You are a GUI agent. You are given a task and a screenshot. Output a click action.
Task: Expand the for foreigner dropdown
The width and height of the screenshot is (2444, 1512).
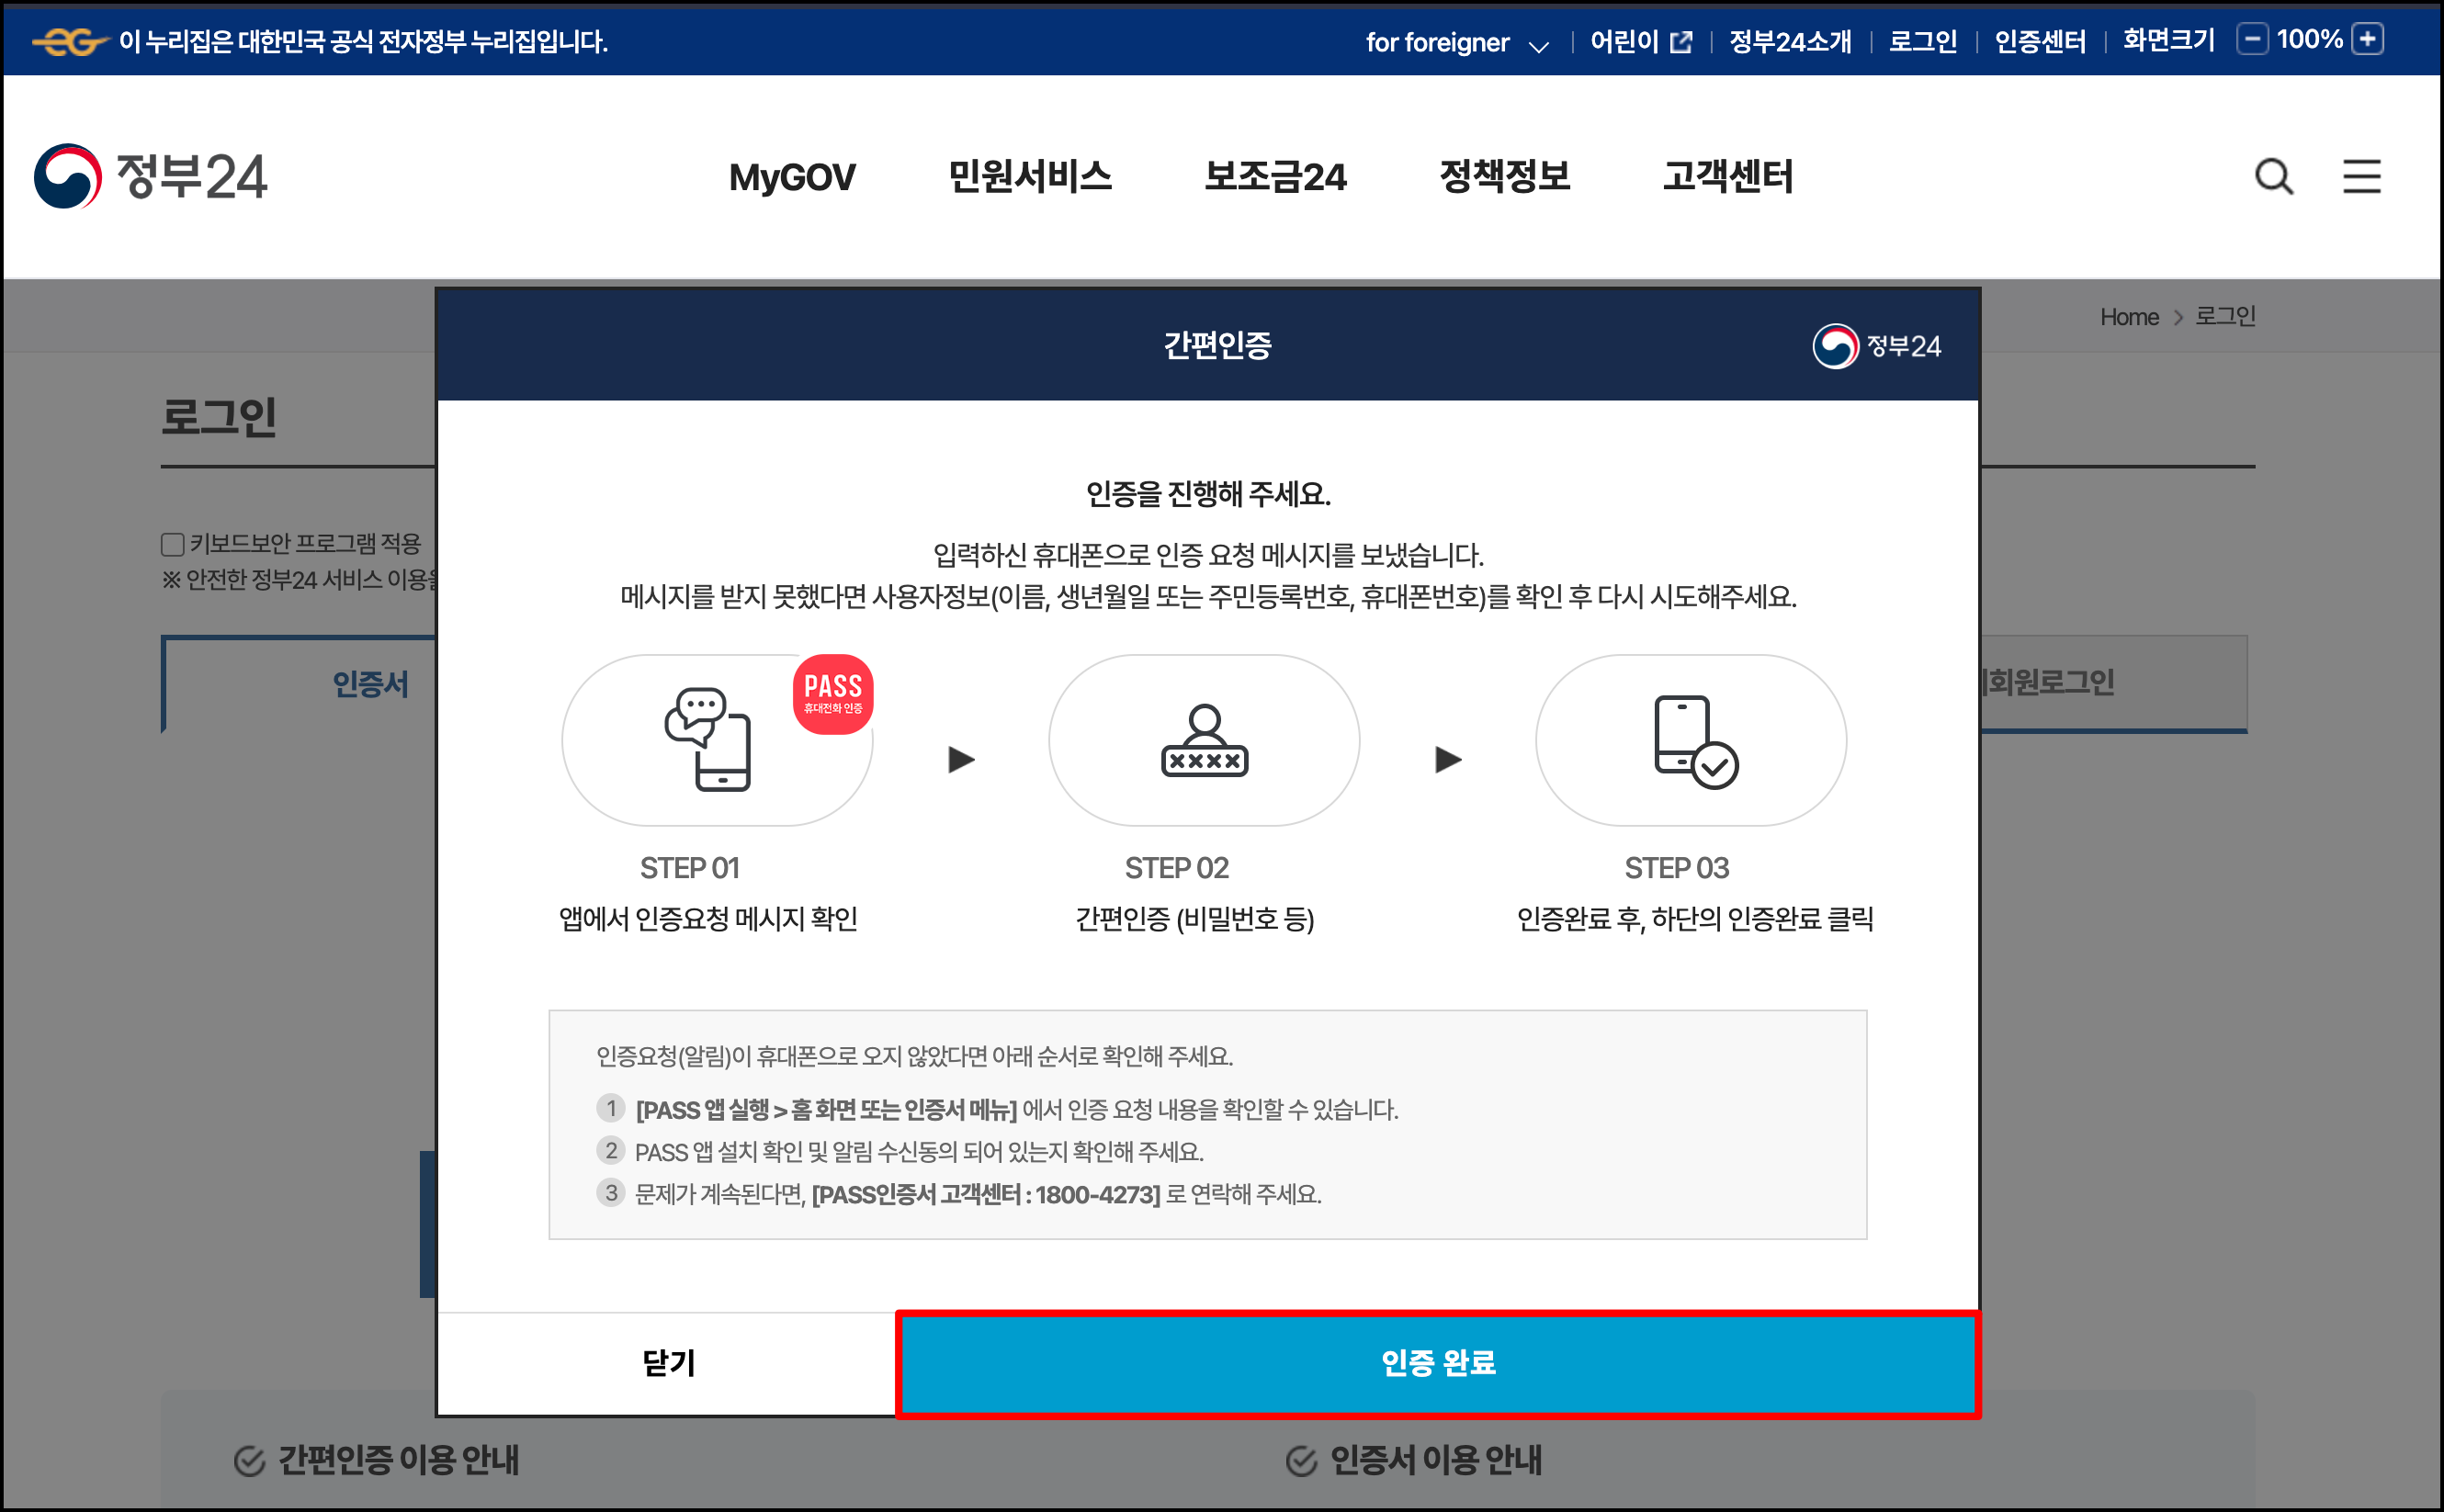pos(1457,43)
